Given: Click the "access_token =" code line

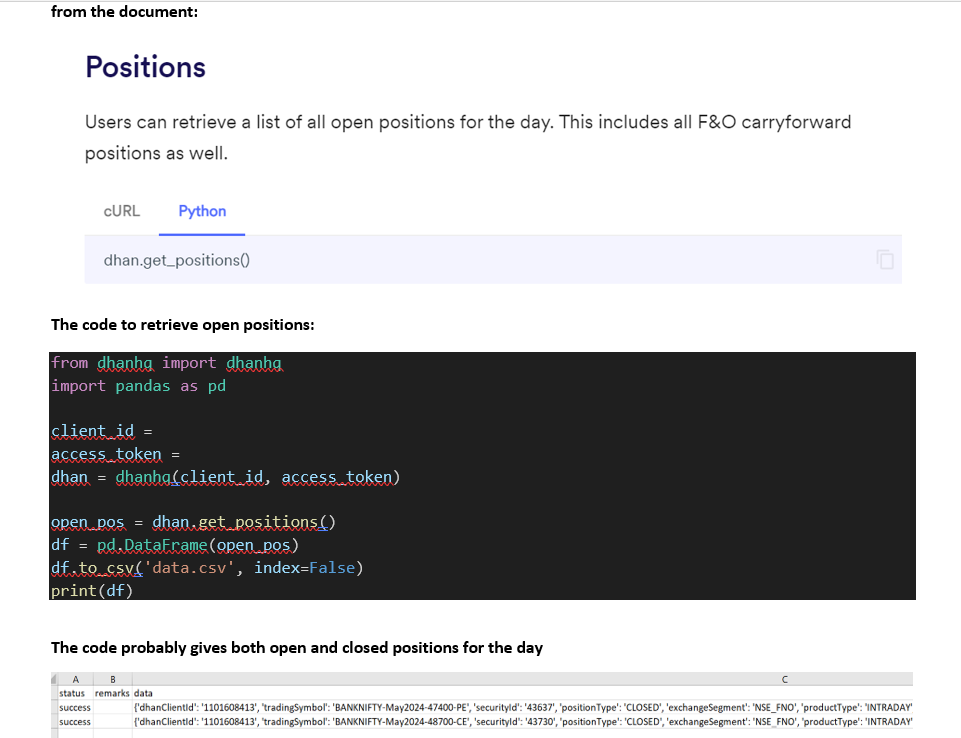Looking at the screenshot, I should (x=115, y=454).
